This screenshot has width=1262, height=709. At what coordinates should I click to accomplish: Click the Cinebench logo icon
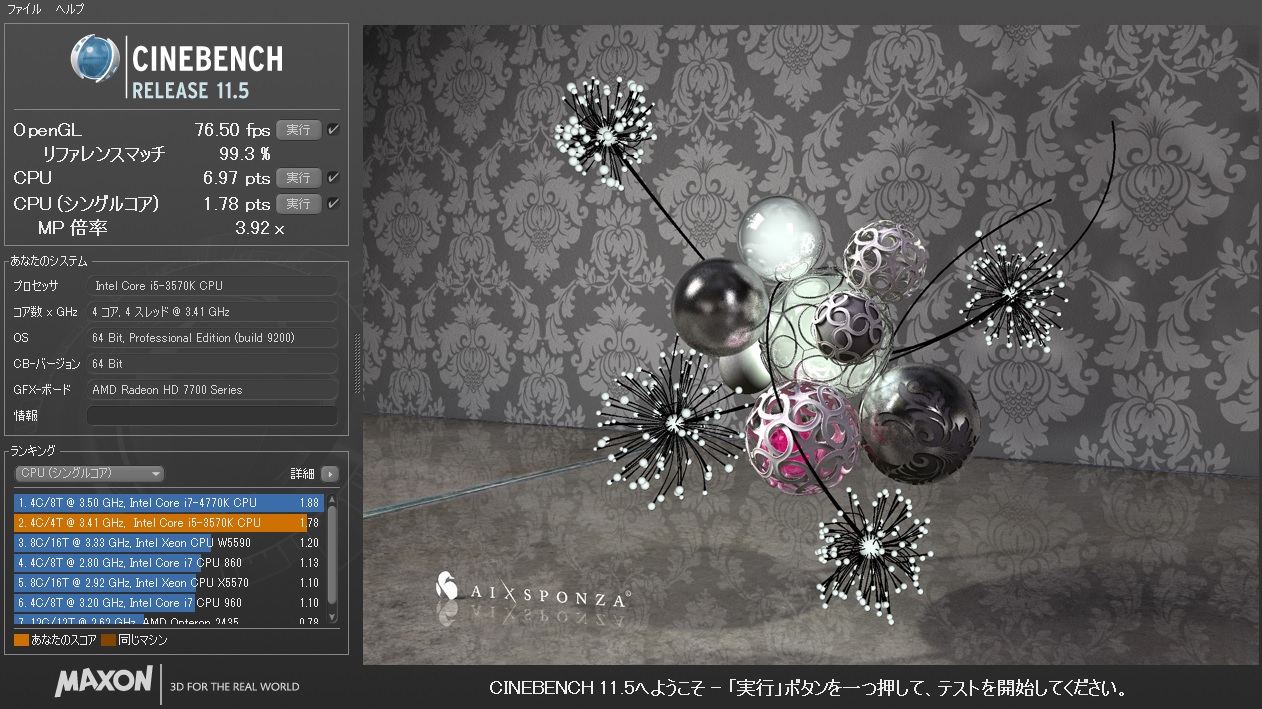click(x=95, y=59)
